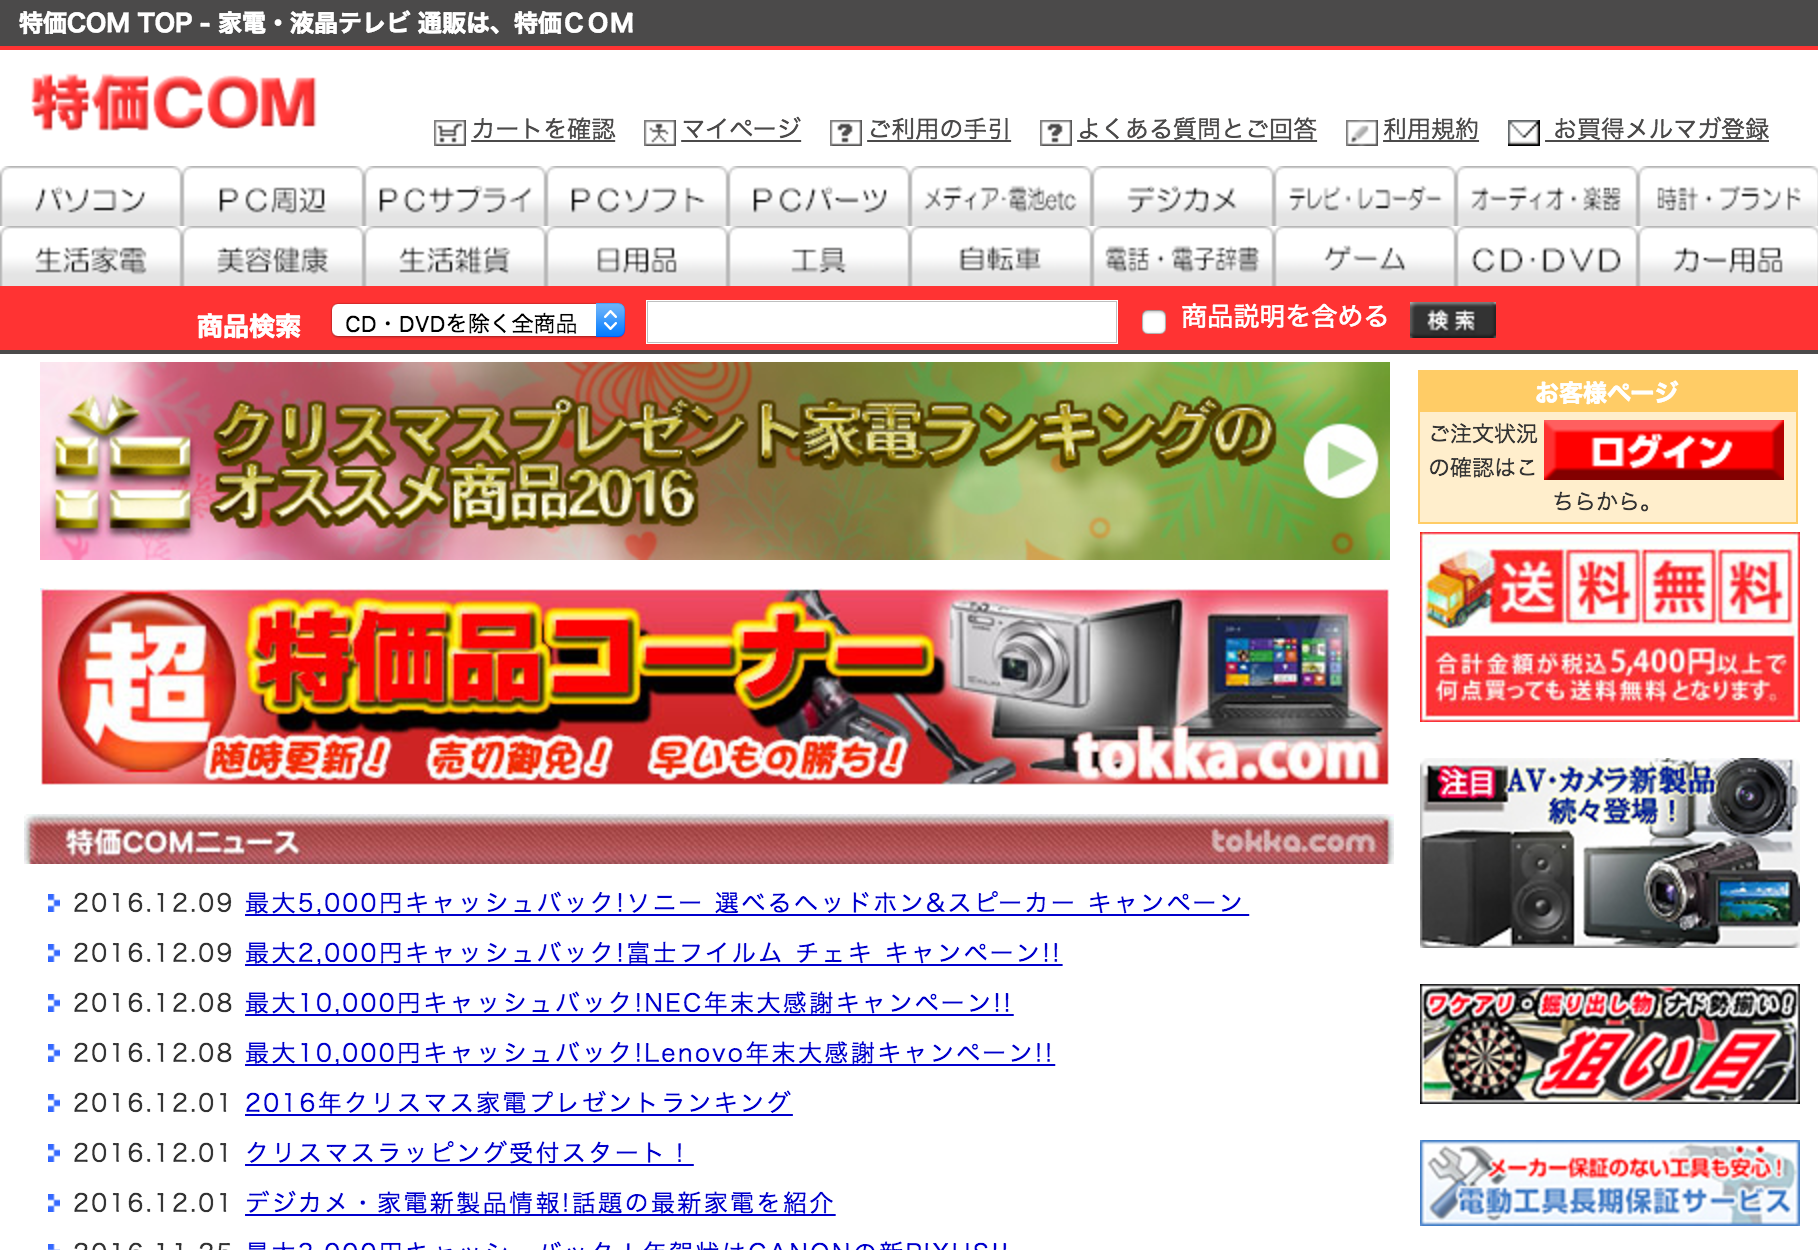Select the PCサプライ category tab
The height and width of the screenshot is (1250, 1818).
click(455, 199)
